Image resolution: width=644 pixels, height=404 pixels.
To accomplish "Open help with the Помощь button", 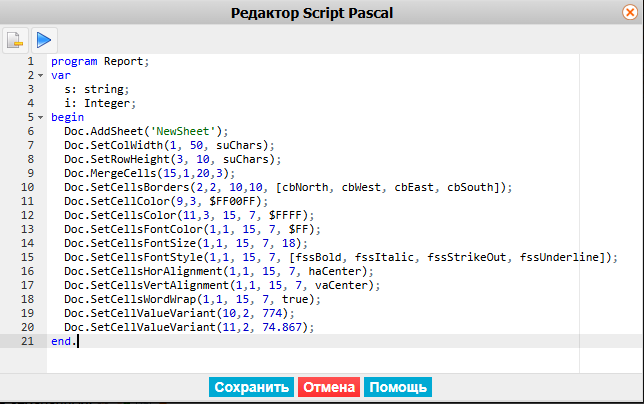I will [398, 387].
